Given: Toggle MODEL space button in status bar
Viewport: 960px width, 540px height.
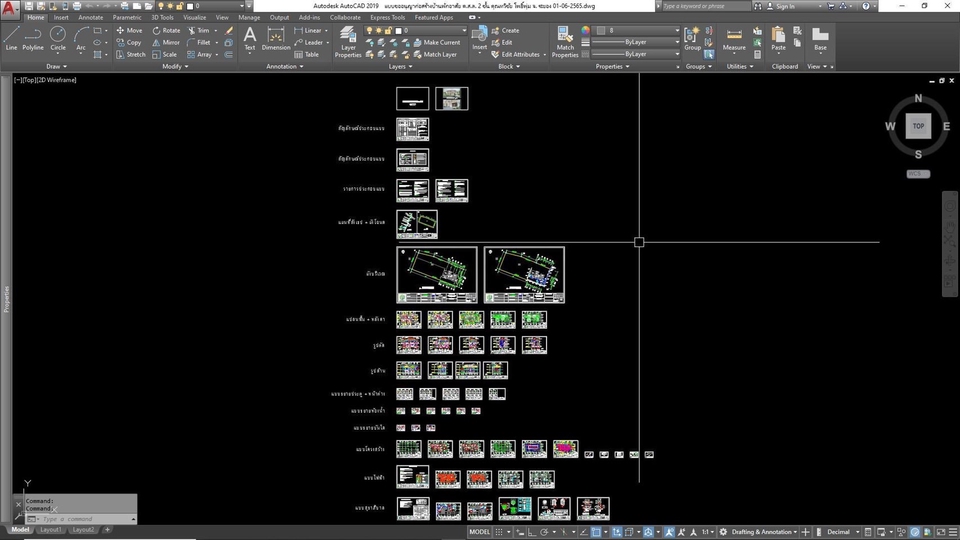Looking at the screenshot, I should point(479,532).
